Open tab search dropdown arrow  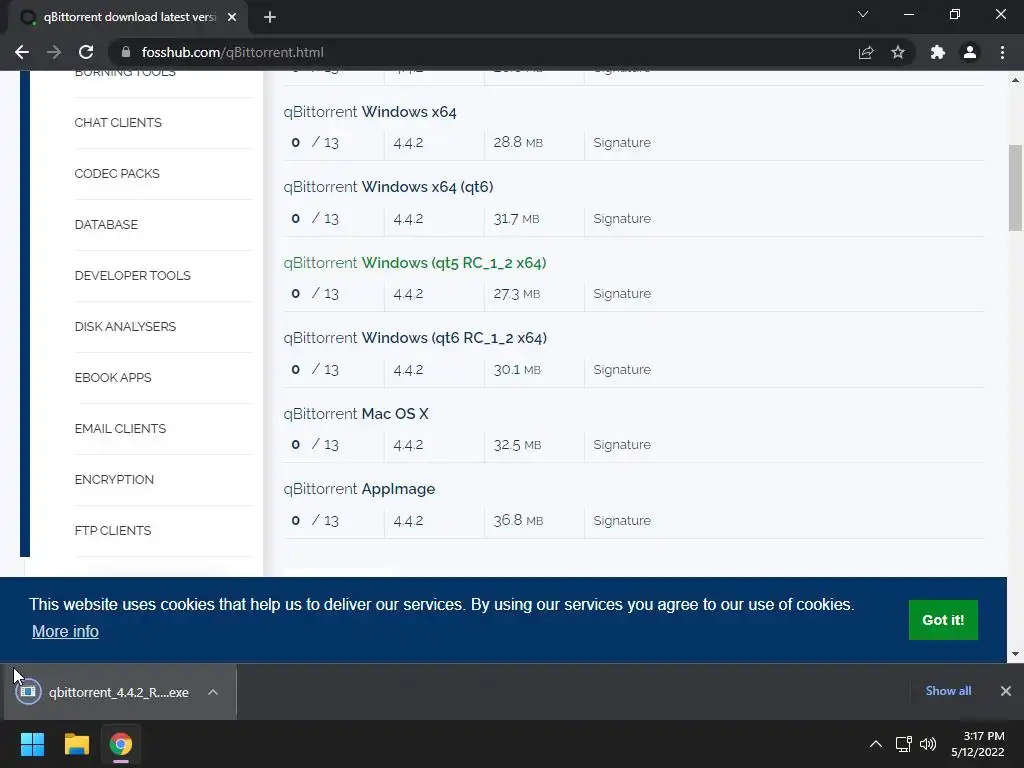pos(863,14)
